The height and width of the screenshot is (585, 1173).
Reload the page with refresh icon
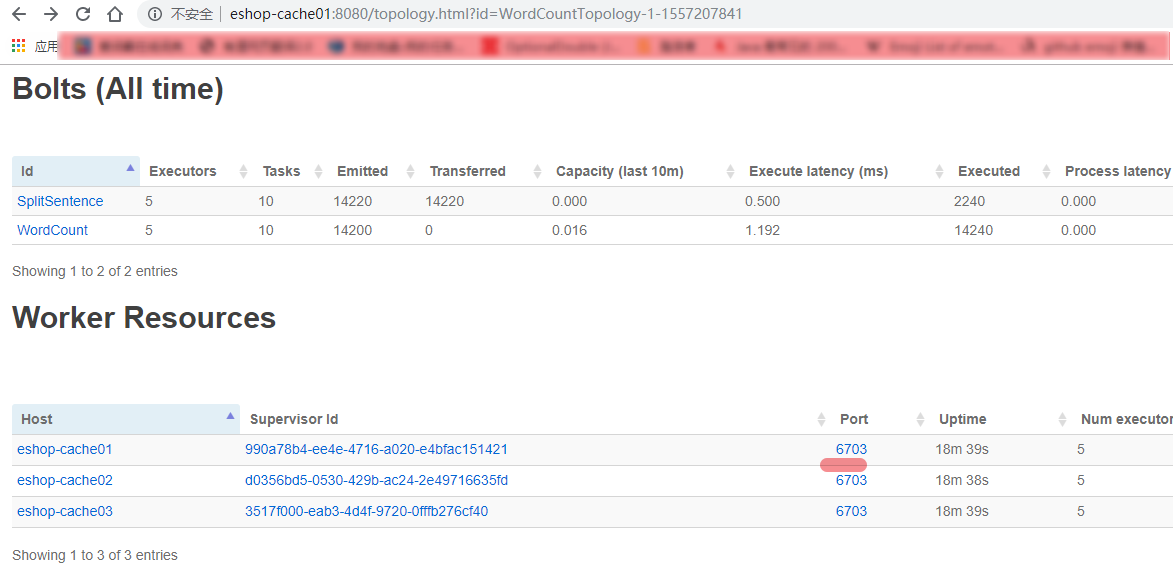click(83, 14)
